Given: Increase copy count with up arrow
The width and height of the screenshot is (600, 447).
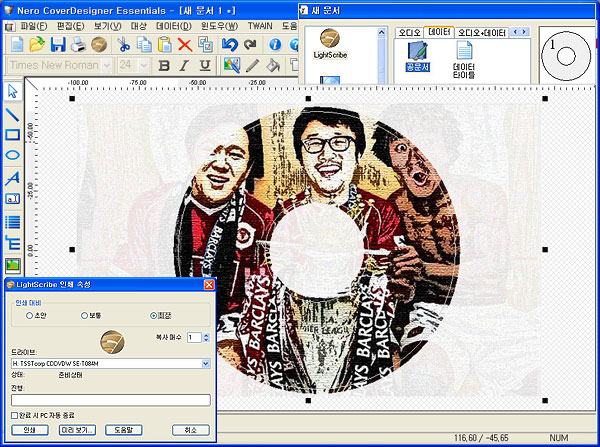Looking at the screenshot, I should (x=206, y=335).
